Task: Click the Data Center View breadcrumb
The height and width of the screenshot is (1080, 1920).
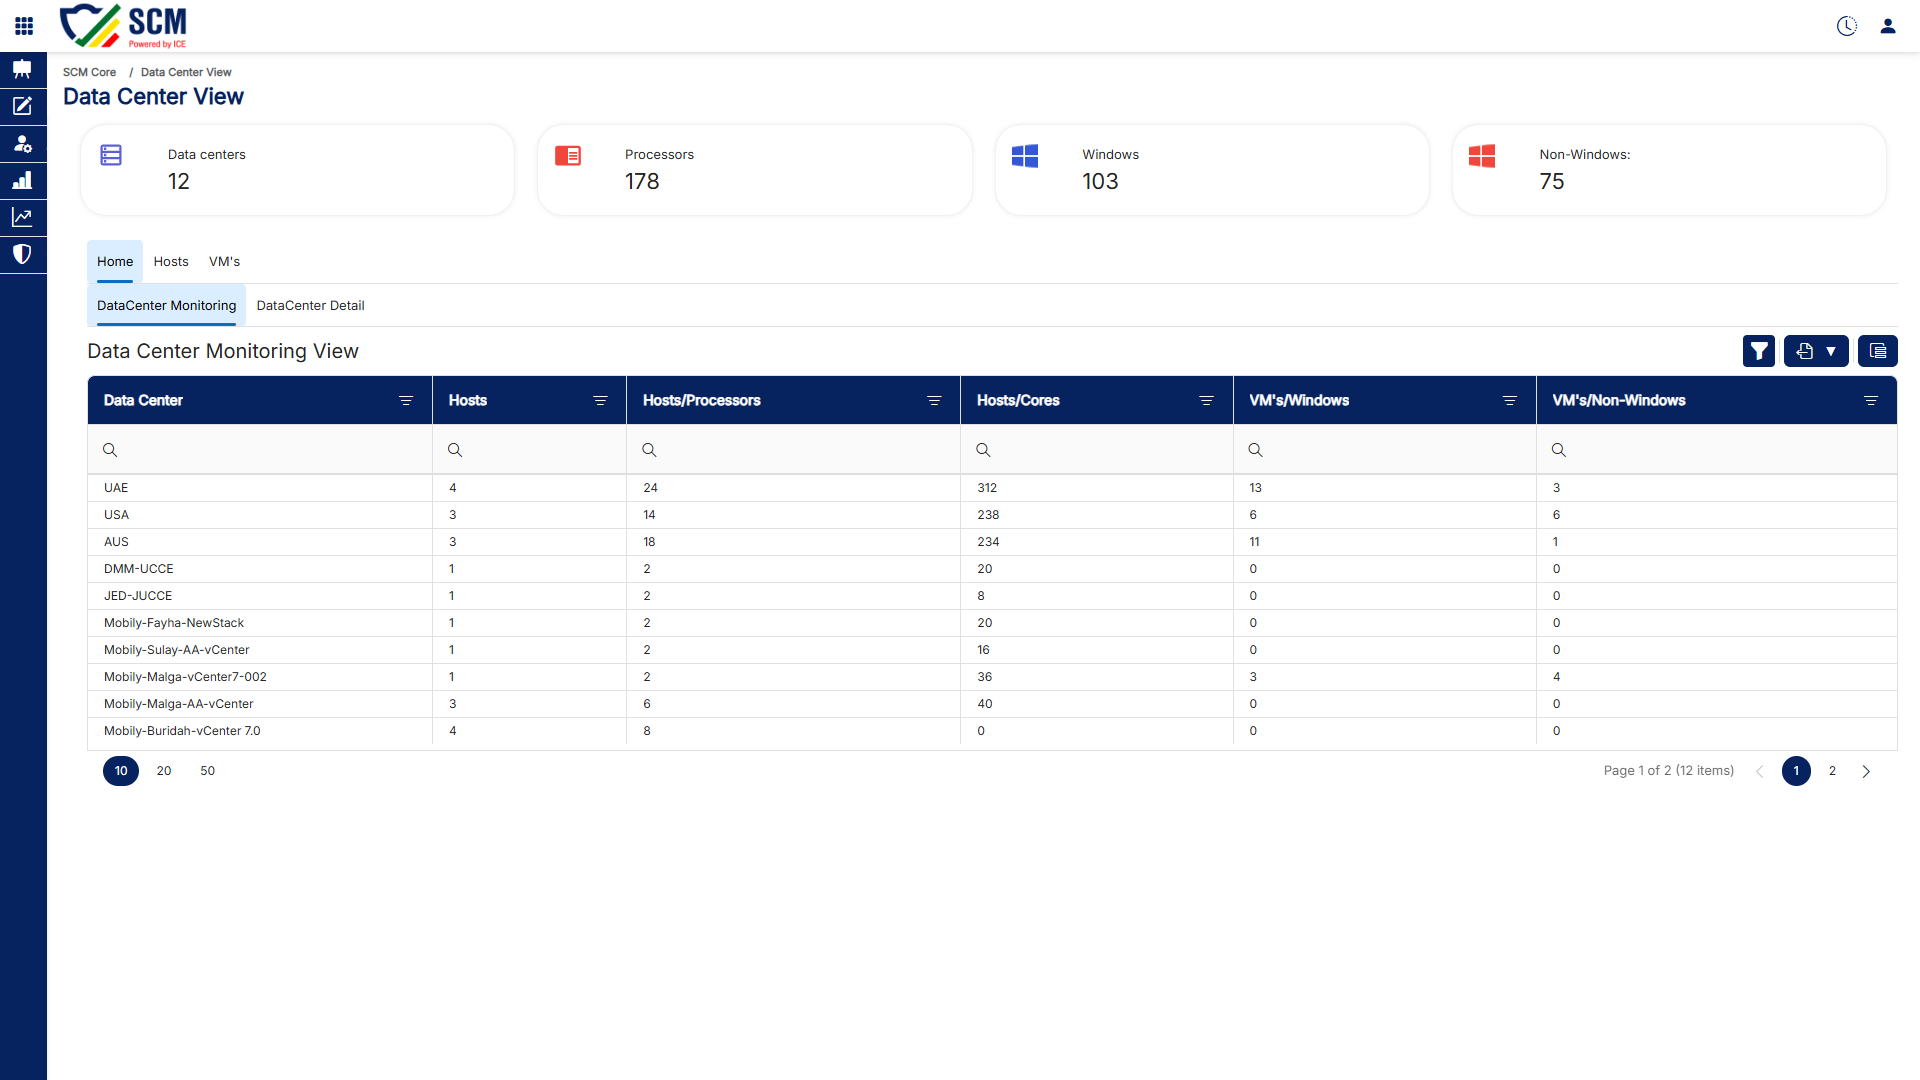Action: [186, 72]
